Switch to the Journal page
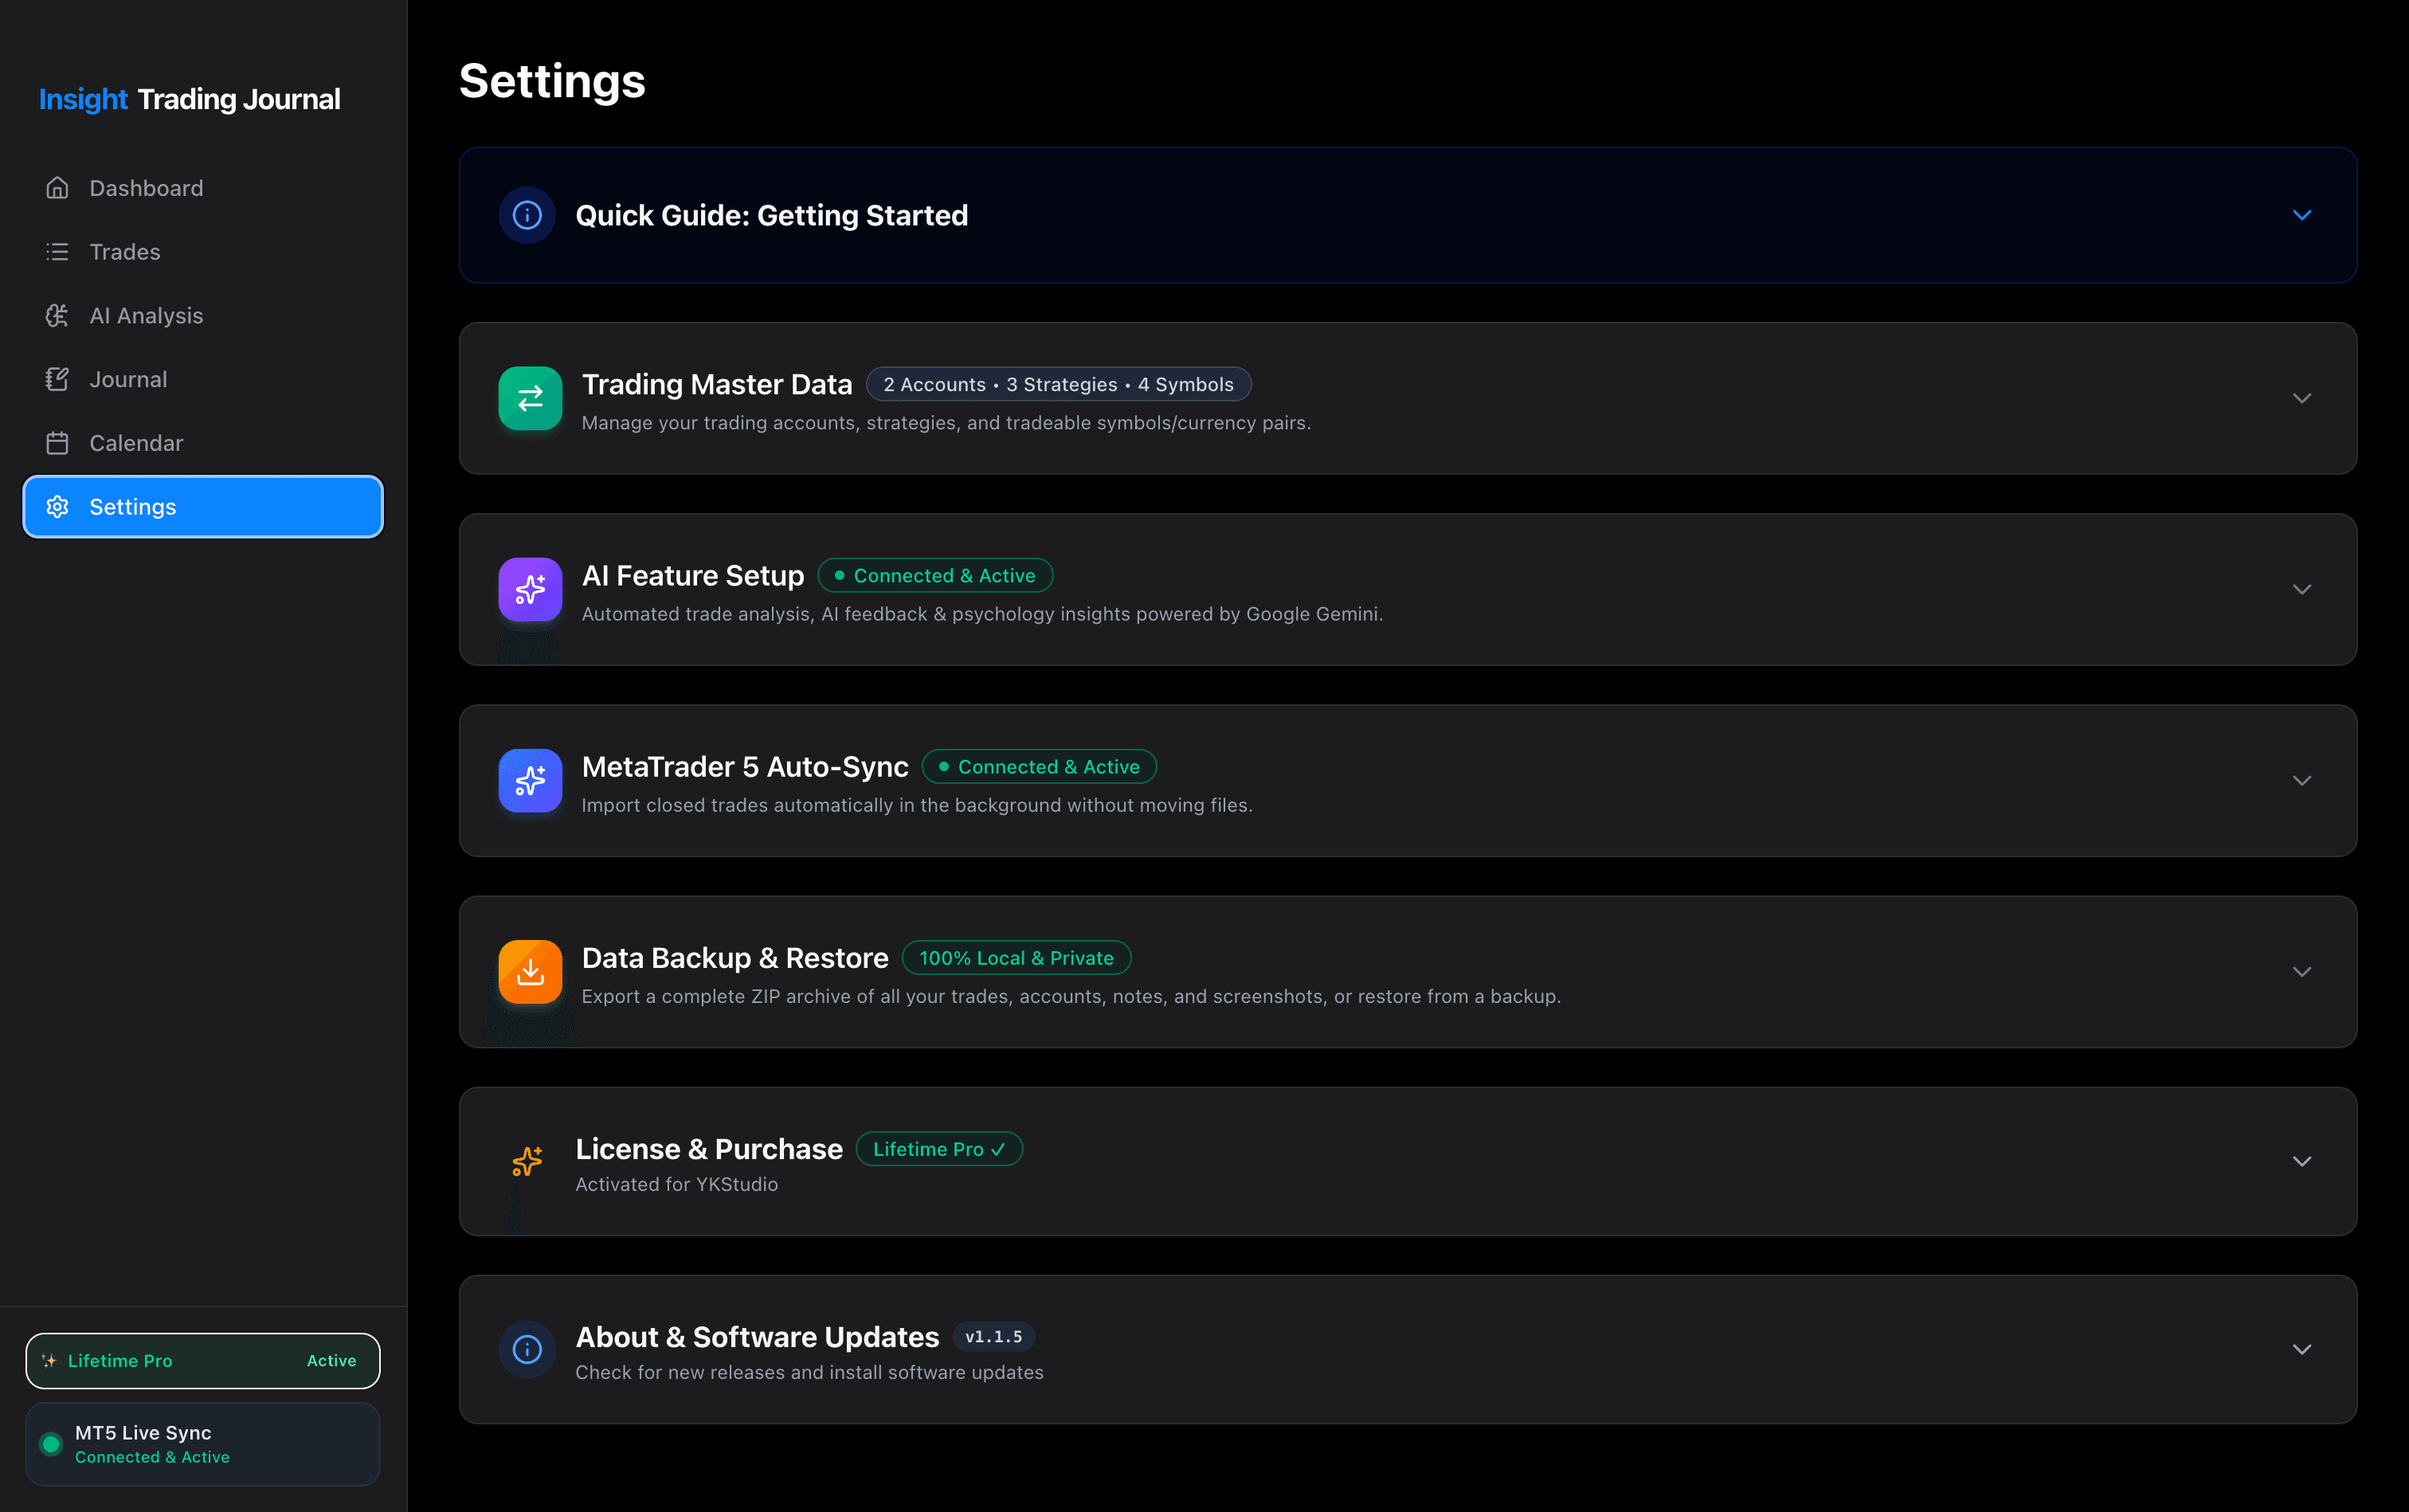2409x1512 pixels. [x=203, y=379]
